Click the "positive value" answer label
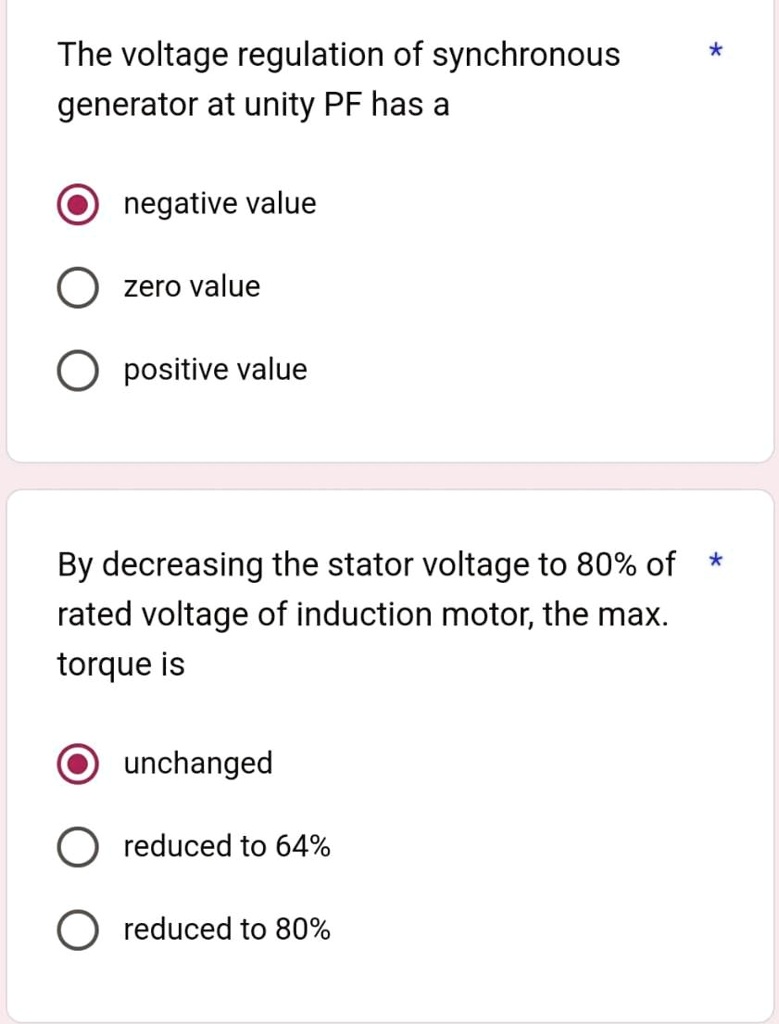Screen dimensions: 779x1024 point(214,370)
